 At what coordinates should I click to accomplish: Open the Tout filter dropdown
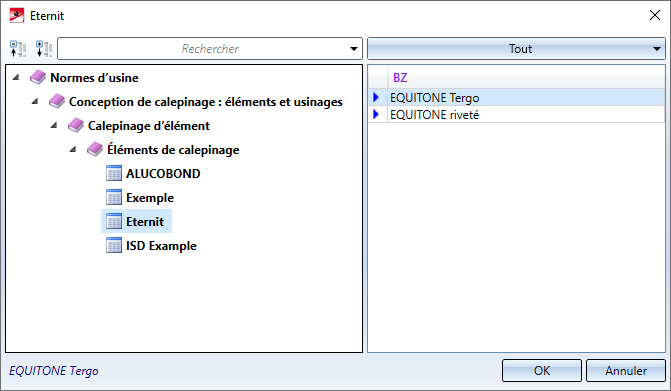coord(516,49)
